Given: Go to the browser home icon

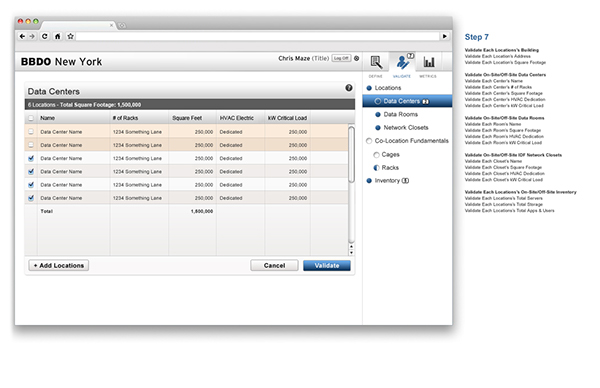Looking at the screenshot, I should 57,36.
